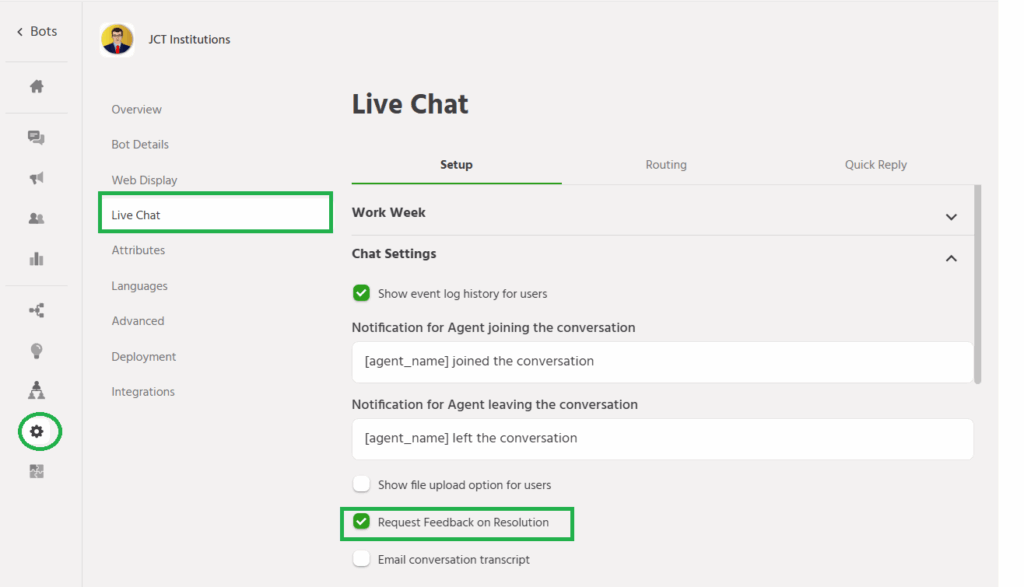
Task: Collapse the Chat Settings section
Action: click(951, 259)
